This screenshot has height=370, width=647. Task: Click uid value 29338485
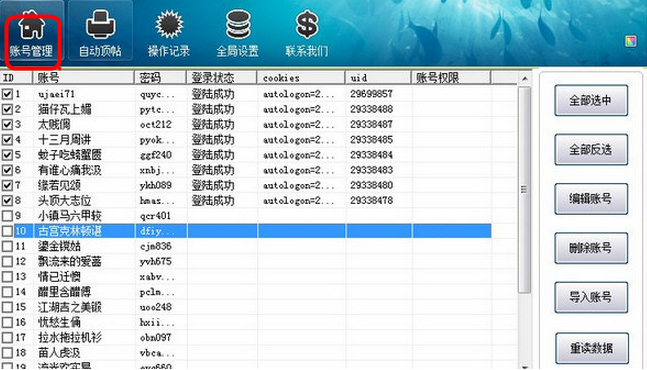[371, 139]
